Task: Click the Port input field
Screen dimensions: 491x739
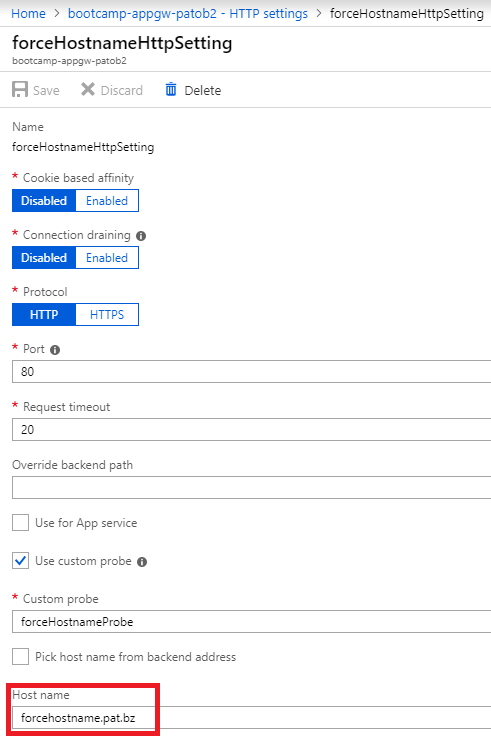Action: [x=252, y=371]
